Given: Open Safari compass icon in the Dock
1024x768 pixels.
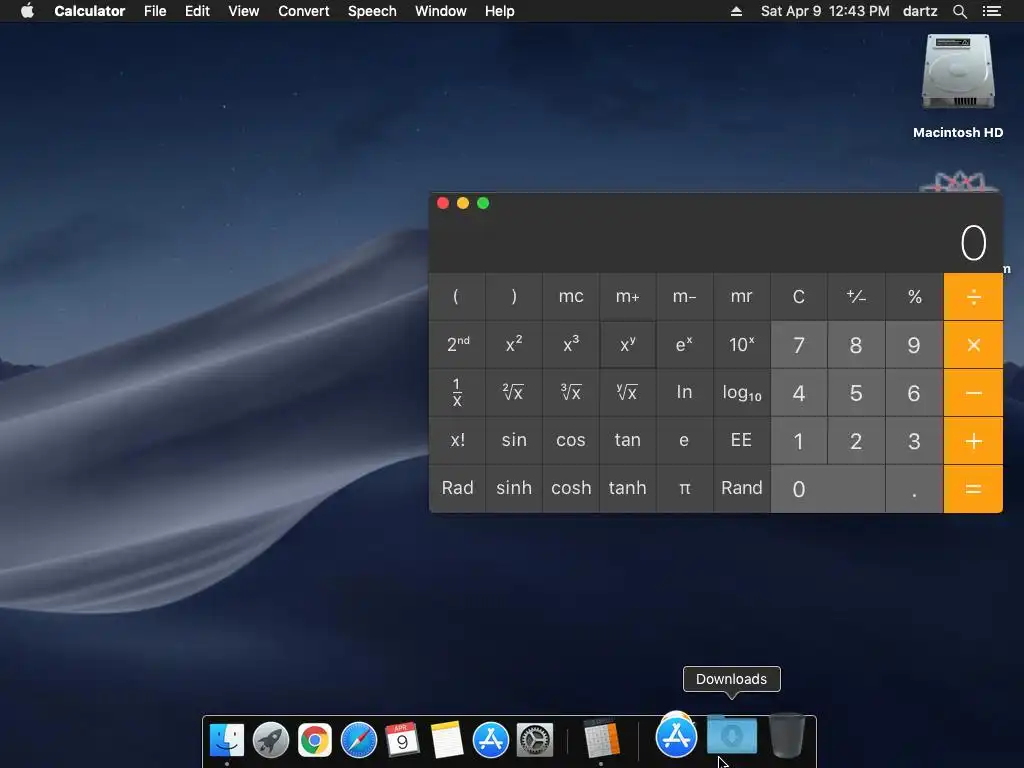Looking at the screenshot, I should pyautogui.click(x=359, y=740).
